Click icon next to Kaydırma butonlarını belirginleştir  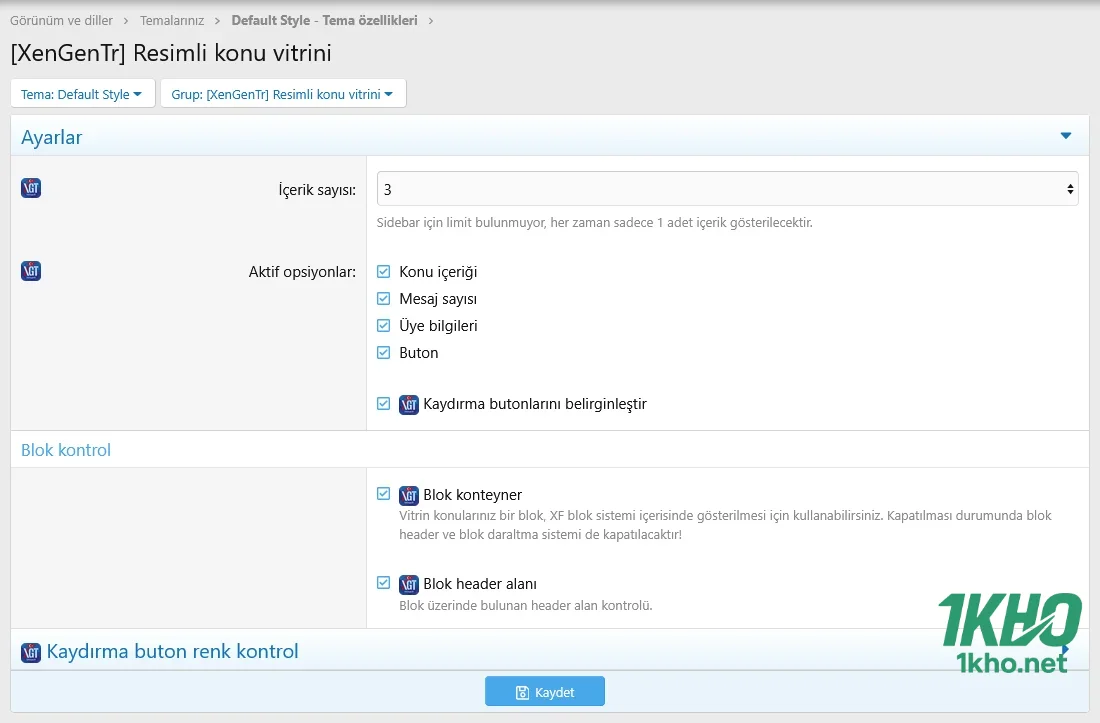[x=409, y=405]
